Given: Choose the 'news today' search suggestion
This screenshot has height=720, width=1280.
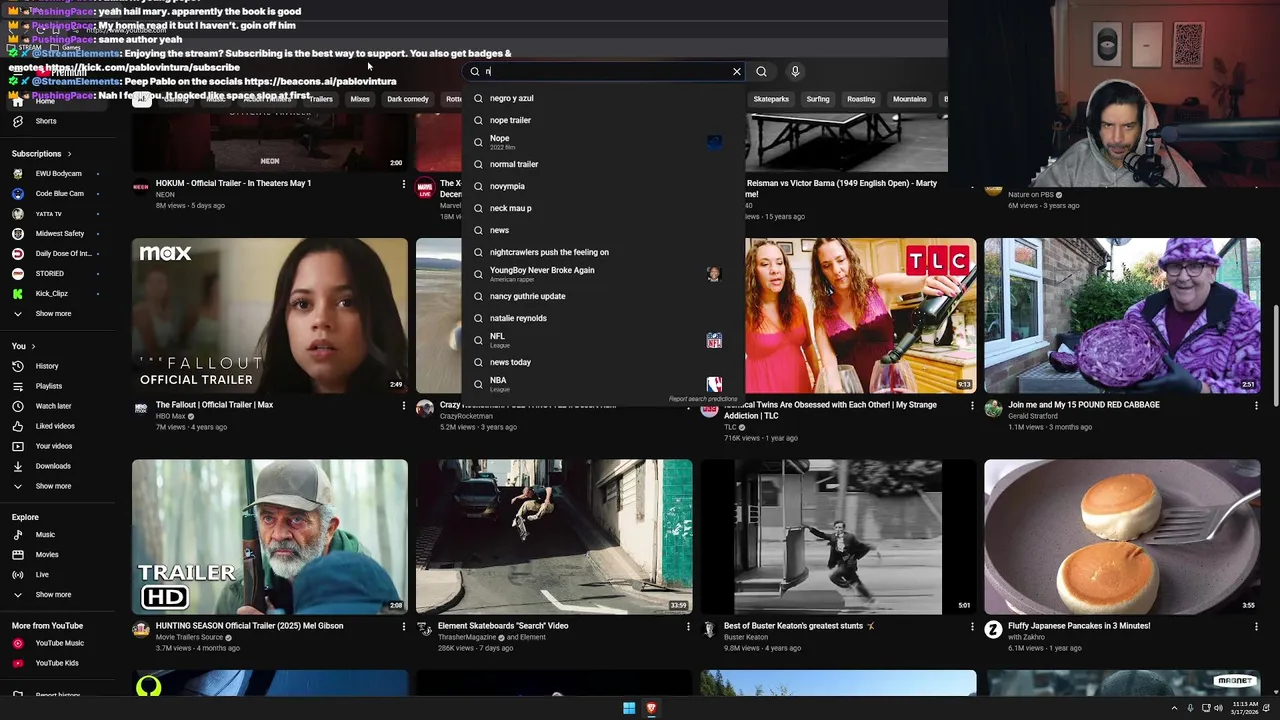Looking at the screenshot, I should point(603,362).
